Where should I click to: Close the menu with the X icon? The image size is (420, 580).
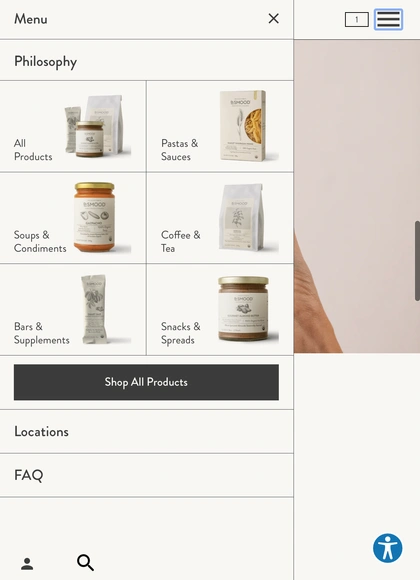273,18
